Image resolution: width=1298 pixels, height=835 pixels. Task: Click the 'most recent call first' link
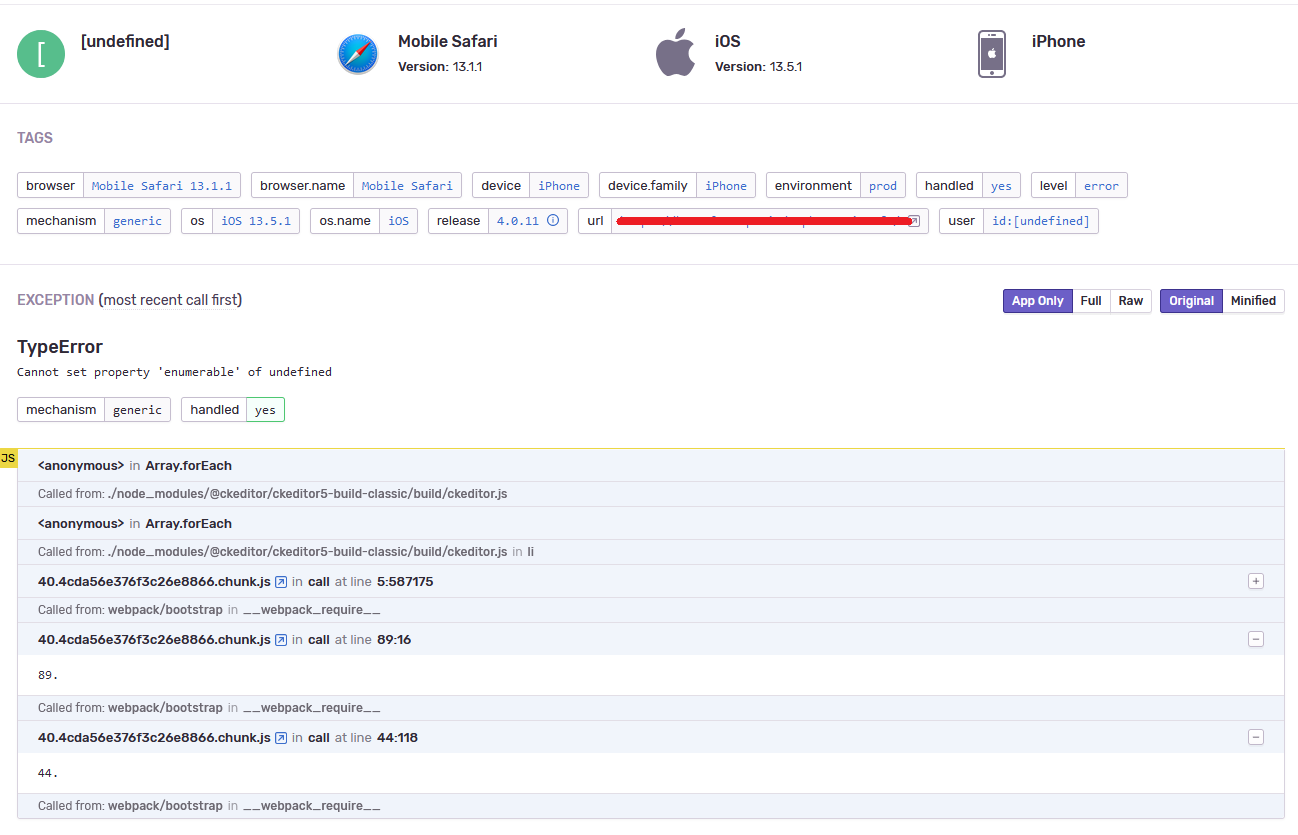click(x=170, y=299)
